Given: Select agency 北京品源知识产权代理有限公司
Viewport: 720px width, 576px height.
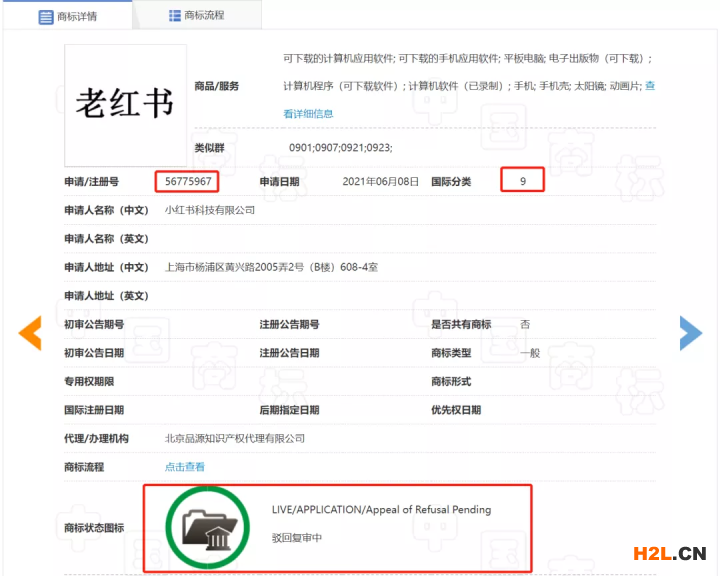Looking at the screenshot, I should 235,438.
